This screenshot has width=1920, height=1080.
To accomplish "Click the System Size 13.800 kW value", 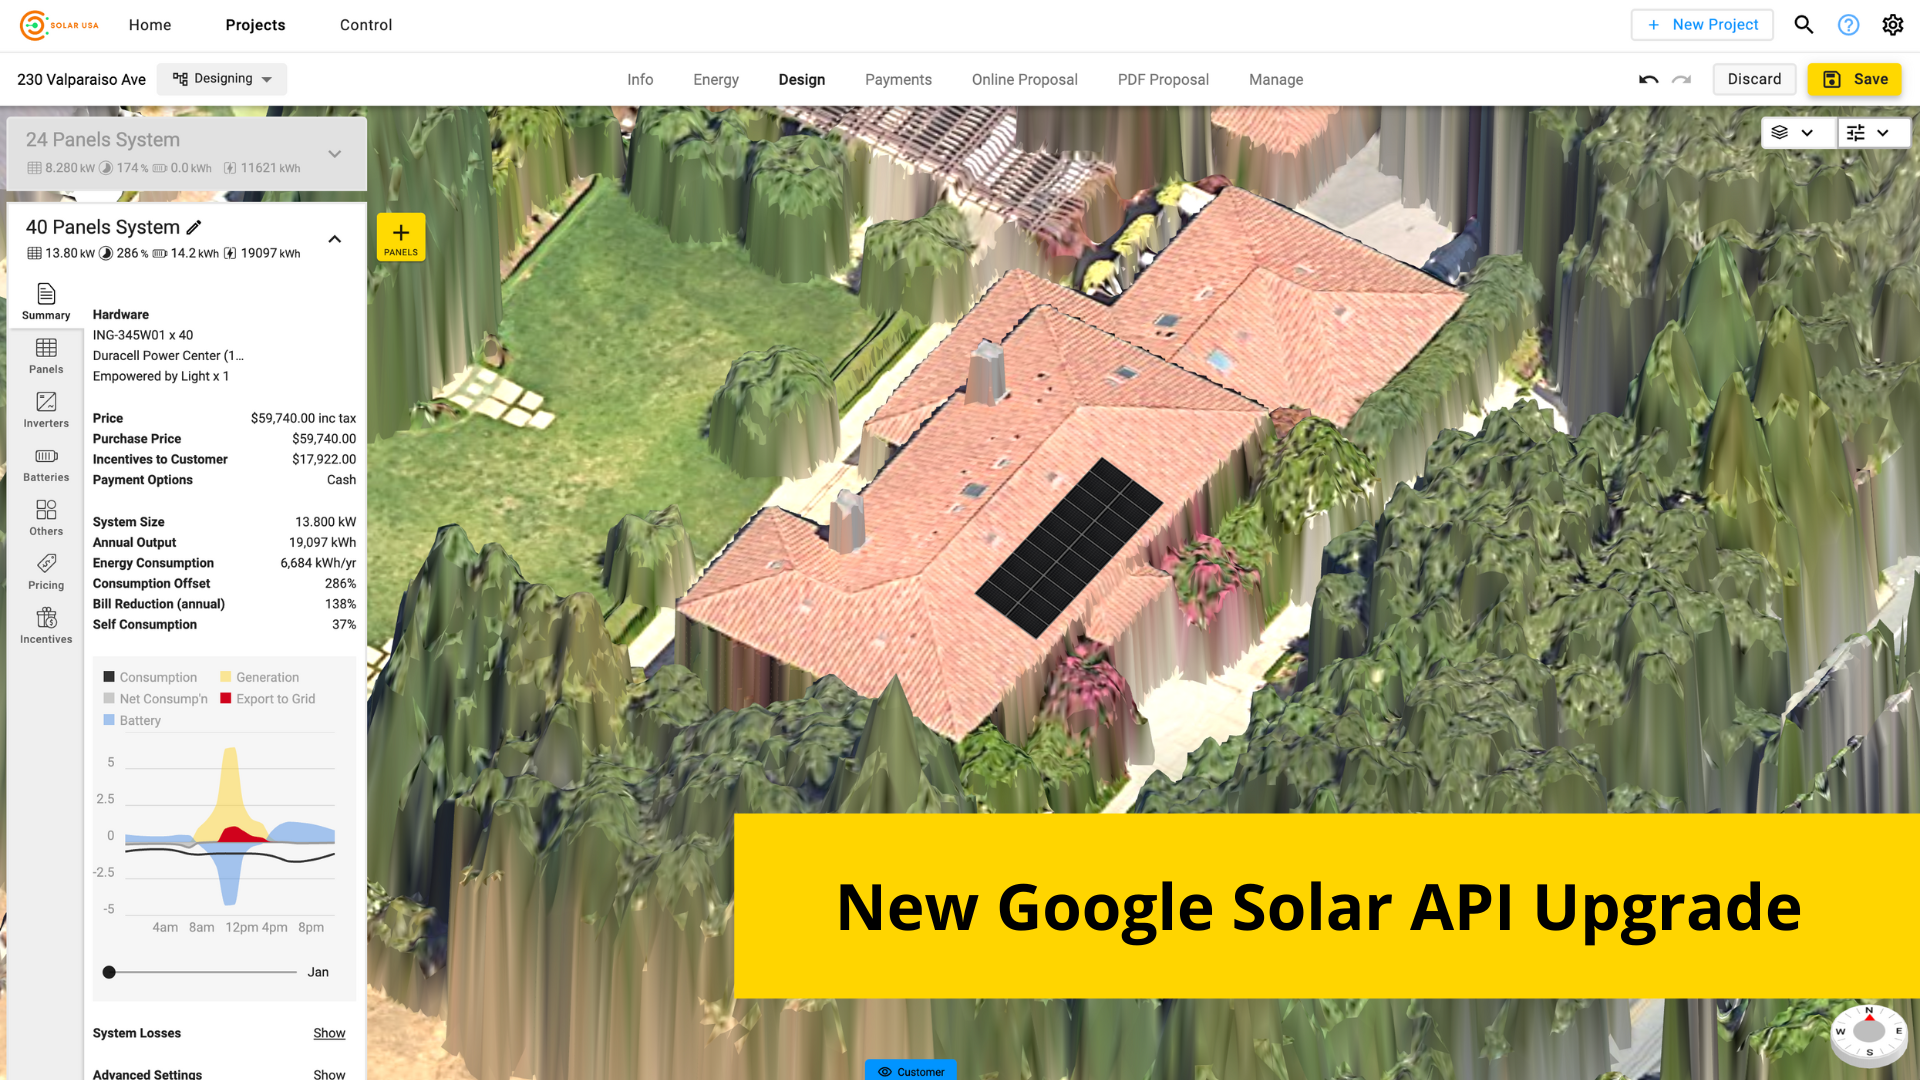I will click(x=325, y=522).
